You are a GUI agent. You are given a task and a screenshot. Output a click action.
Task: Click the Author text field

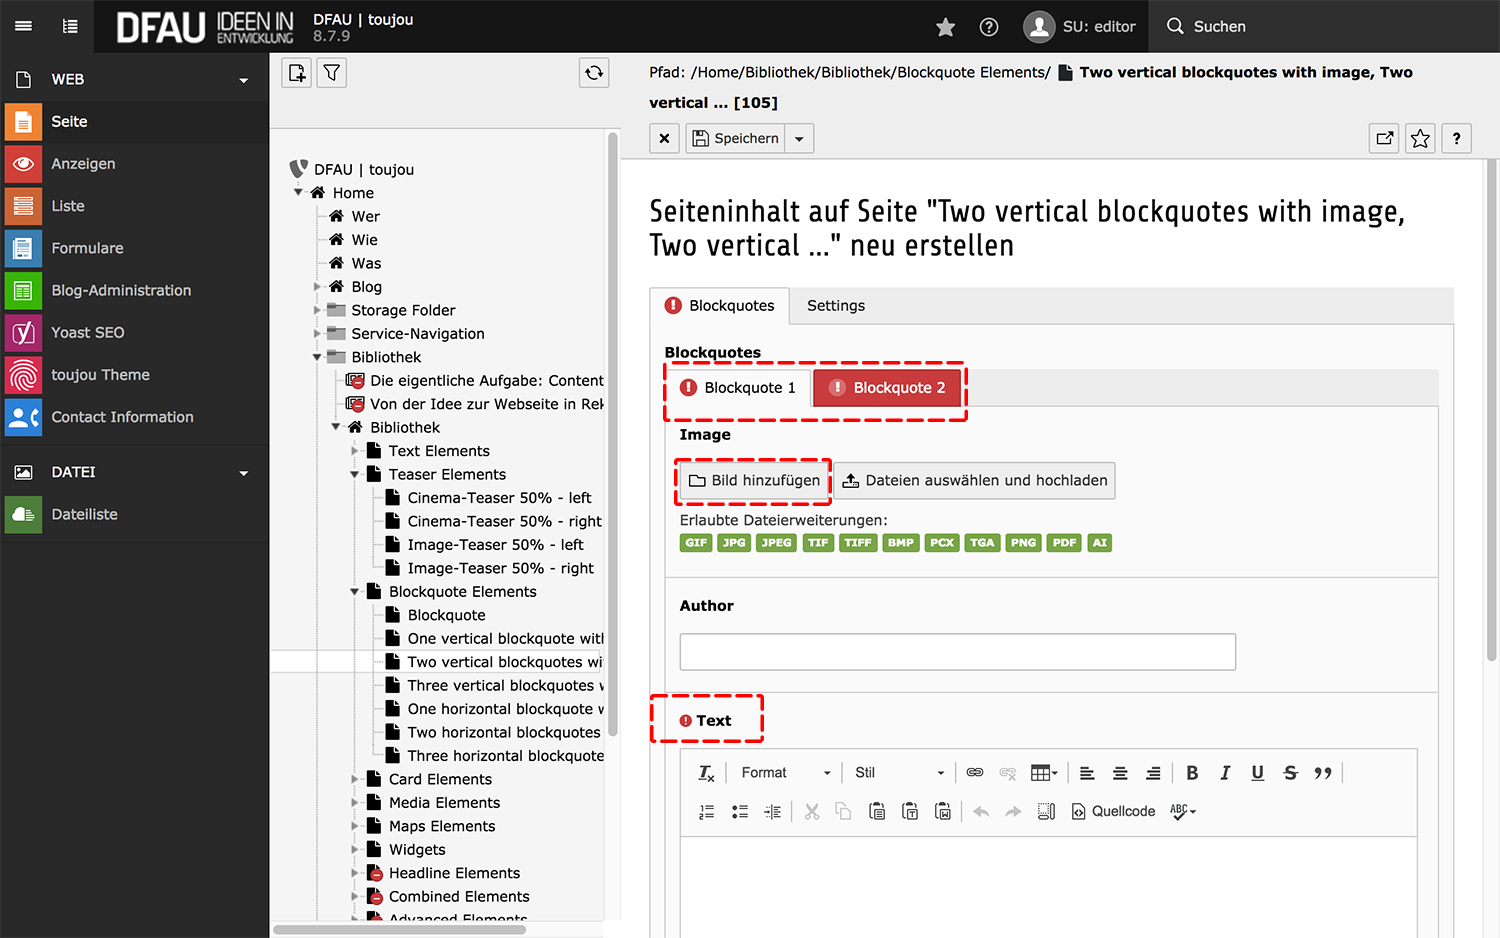coord(958,652)
